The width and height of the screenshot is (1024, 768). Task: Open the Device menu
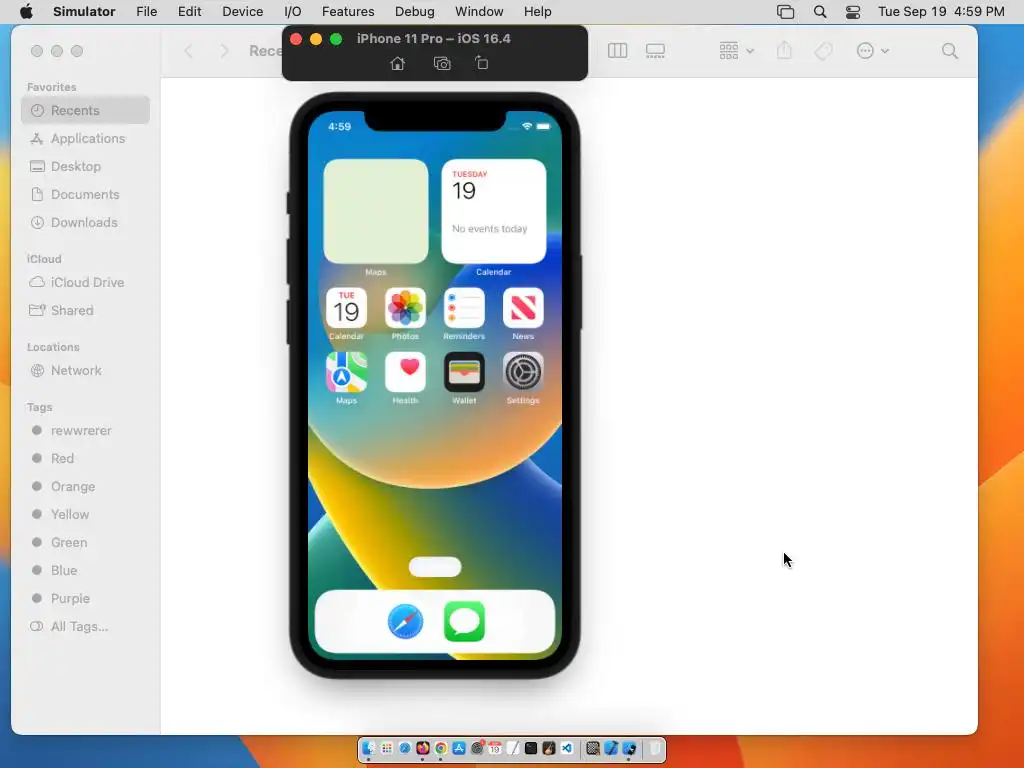242,12
